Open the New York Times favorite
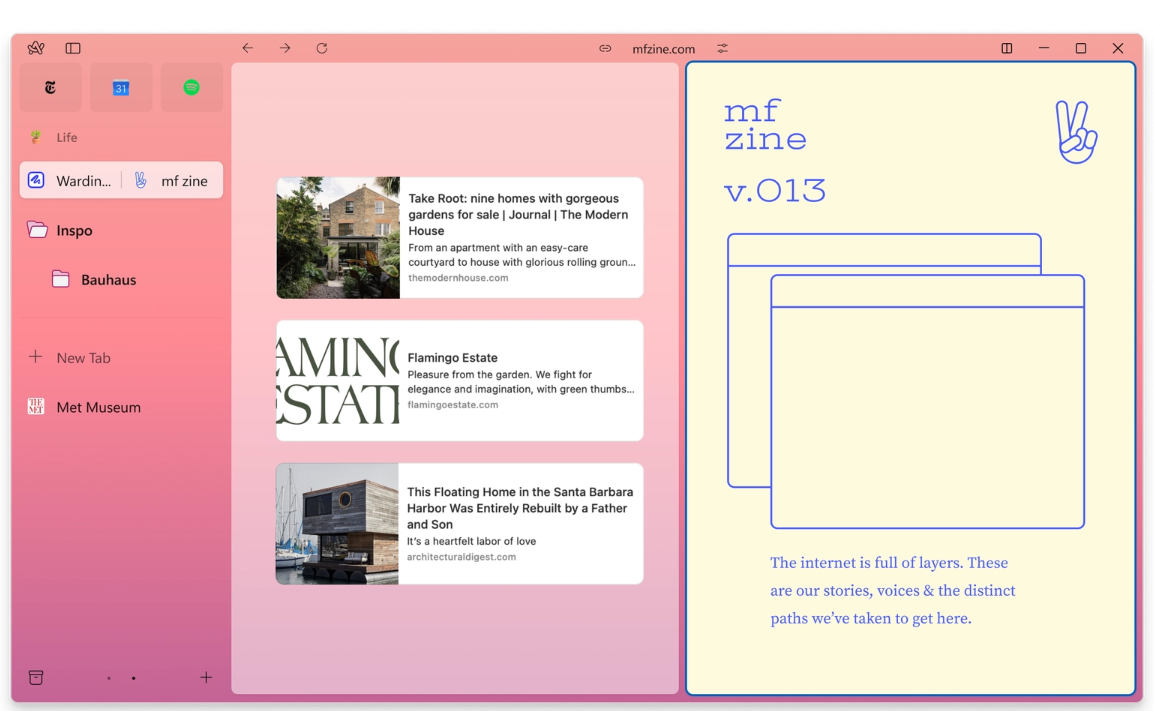The image size is (1154, 711). coord(50,88)
